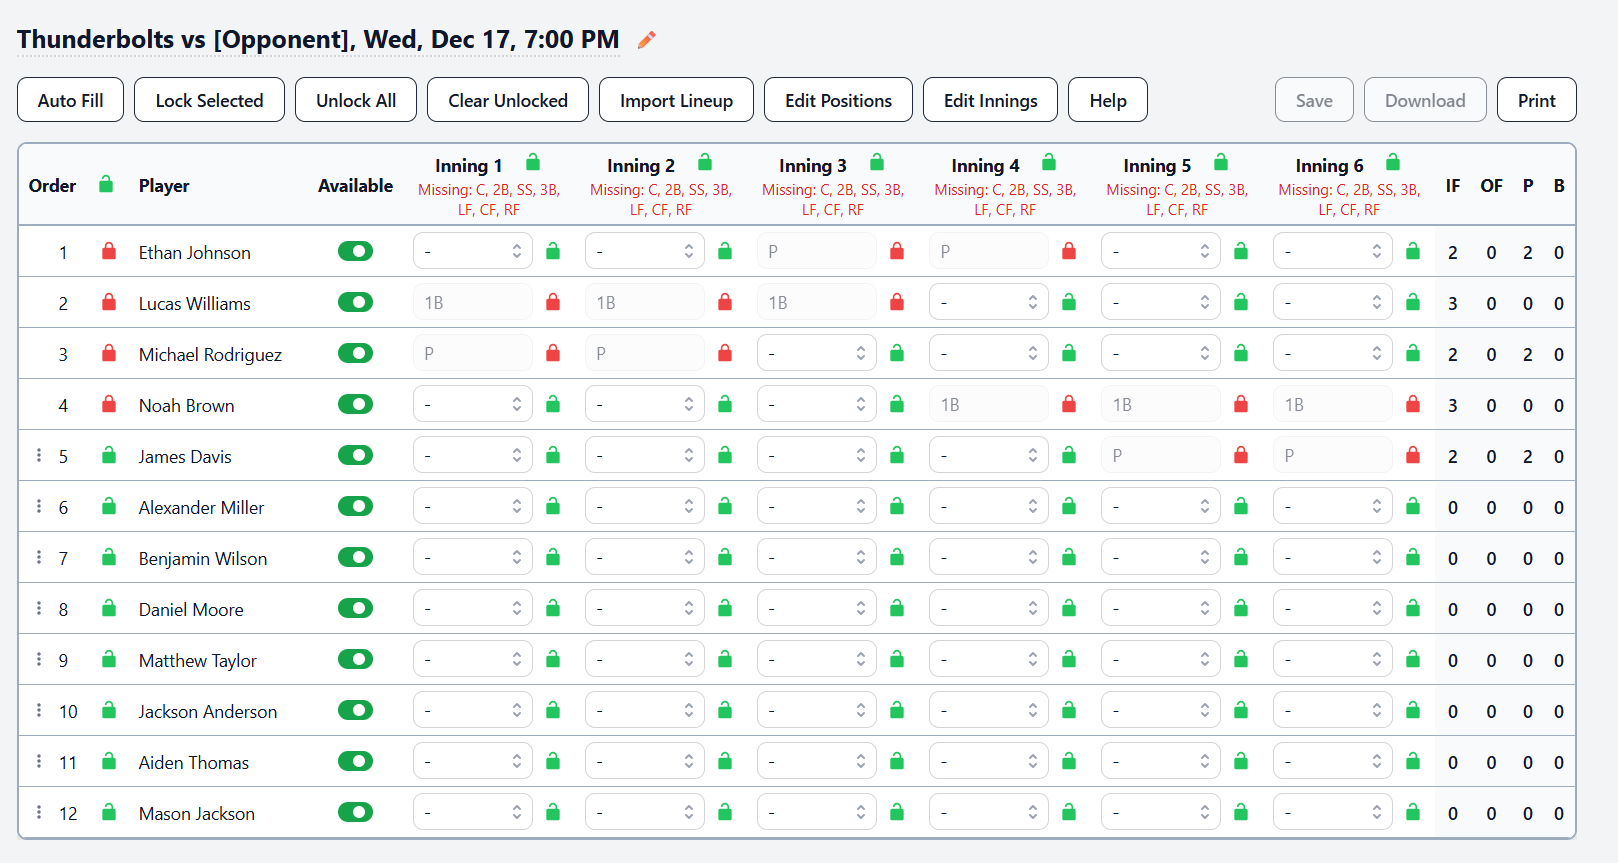Unlock Lucas Williams' Inning 1 1B position
Viewport: 1618px width, 863px height.
(x=553, y=303)
